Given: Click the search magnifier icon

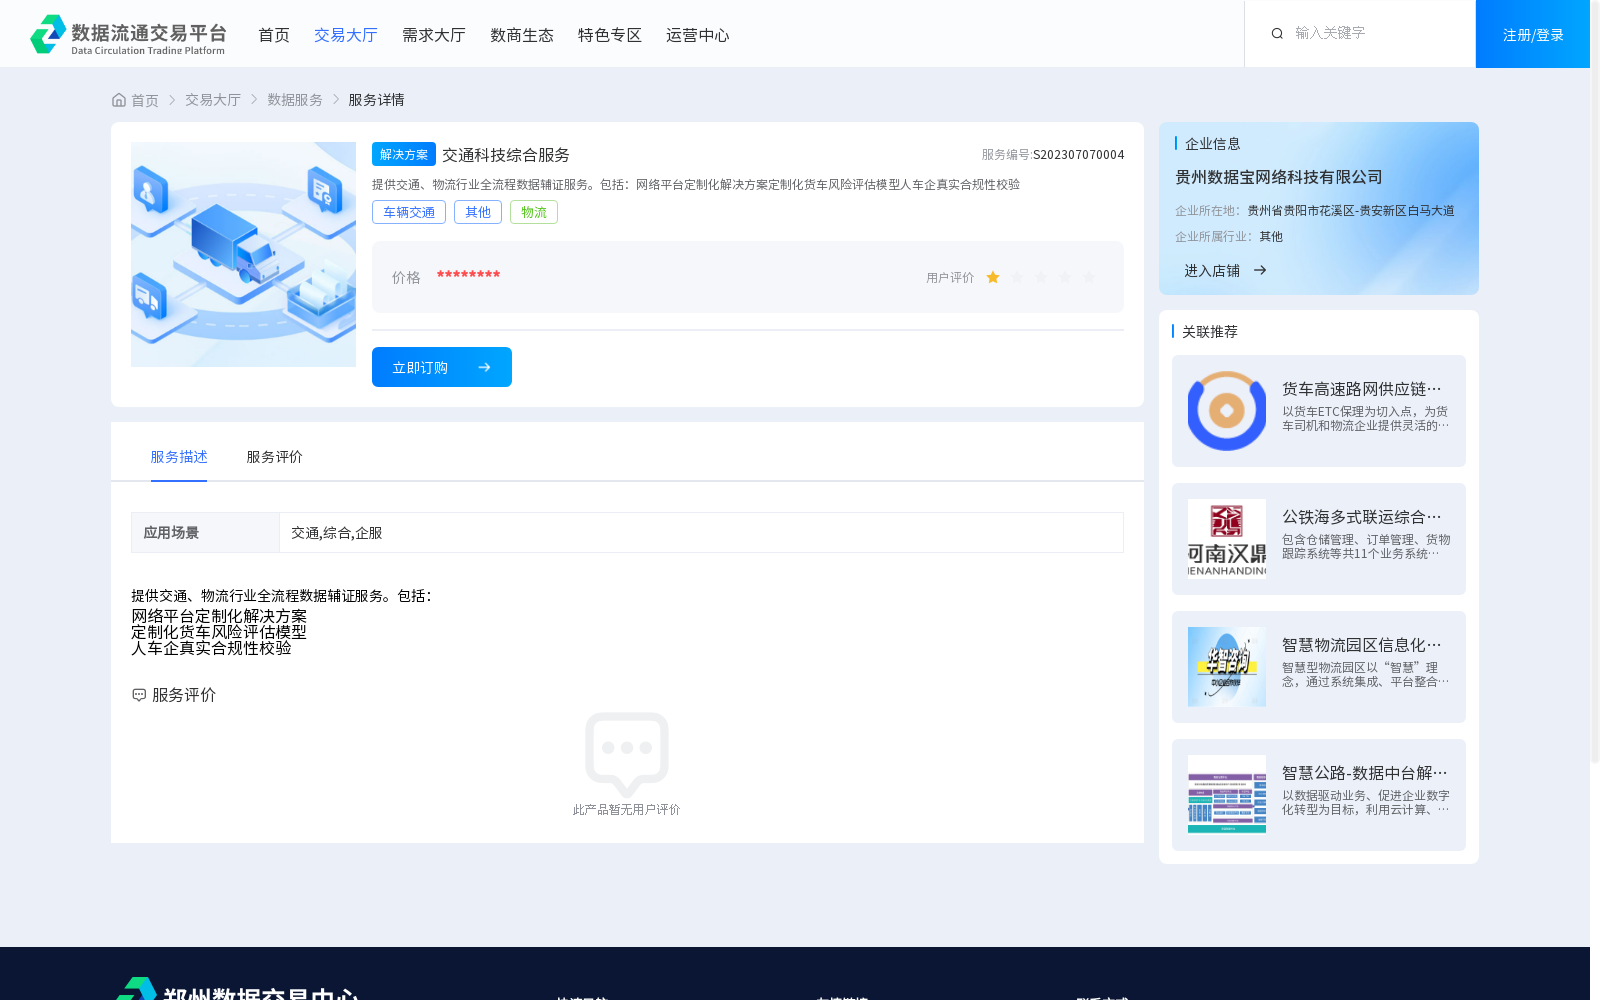Looking at the screenshot, I should (x=1277, y=34).
